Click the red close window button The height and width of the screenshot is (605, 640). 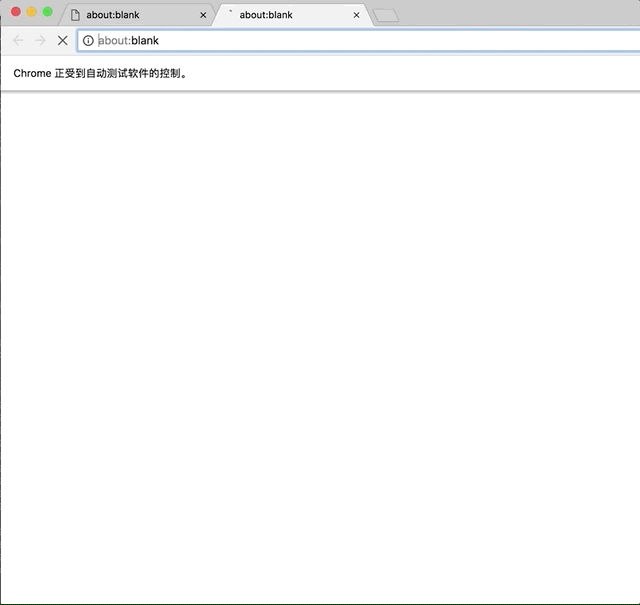tap(16, 12)
